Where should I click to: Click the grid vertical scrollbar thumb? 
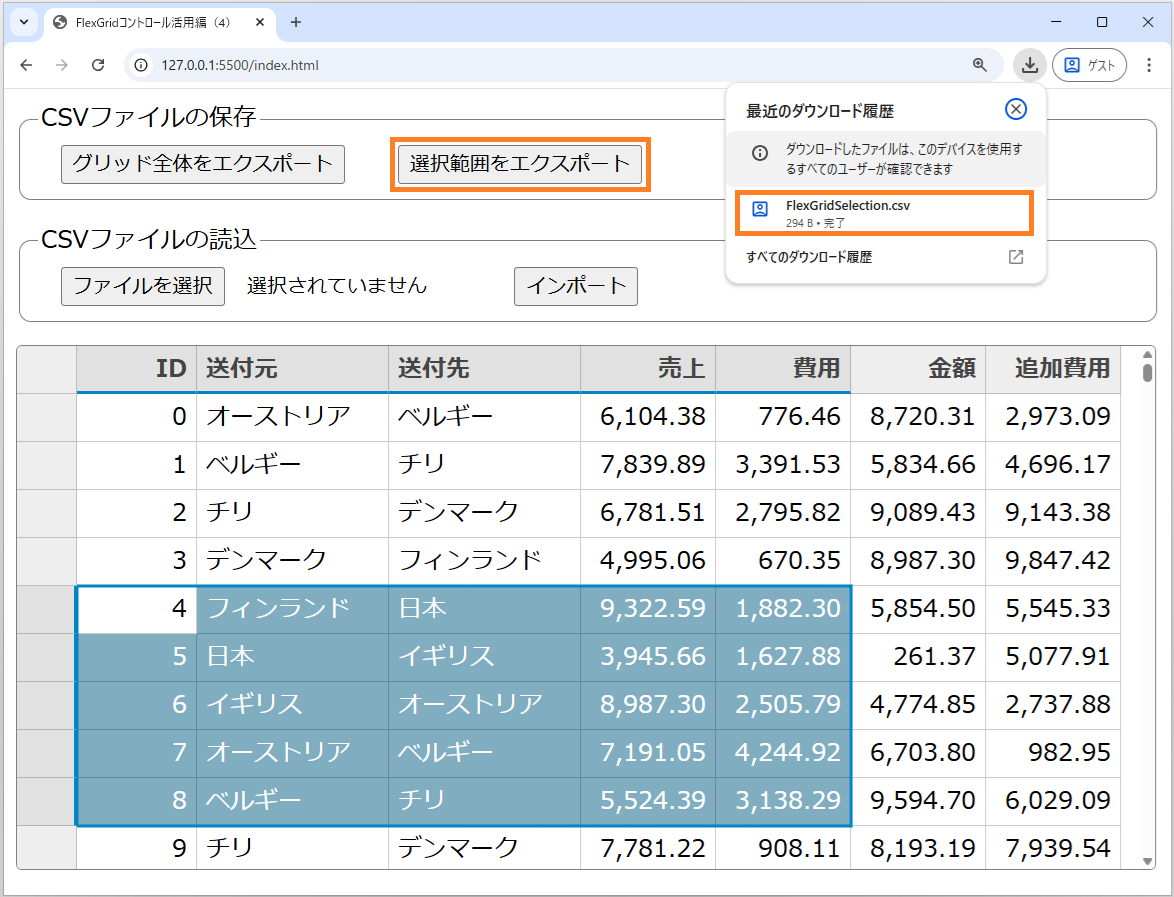click(1148, 372)
